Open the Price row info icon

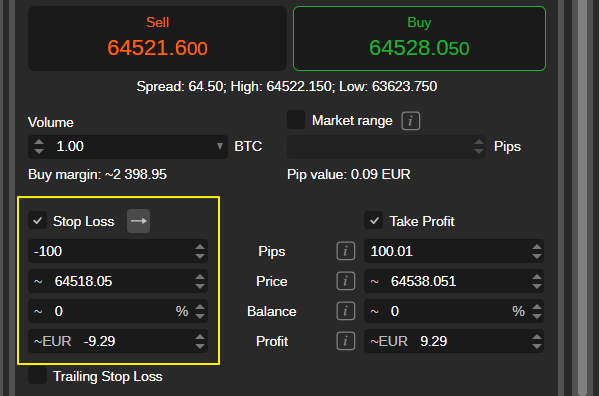(x=345, y=281)
